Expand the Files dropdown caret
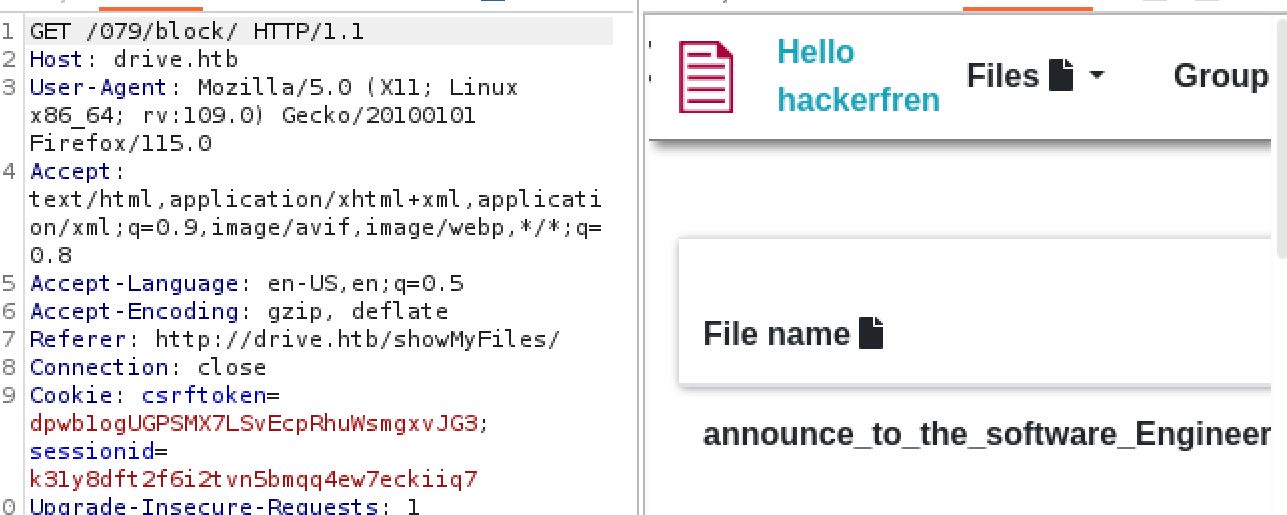This screenshot has height=515, width=1287. (1096, 76)
